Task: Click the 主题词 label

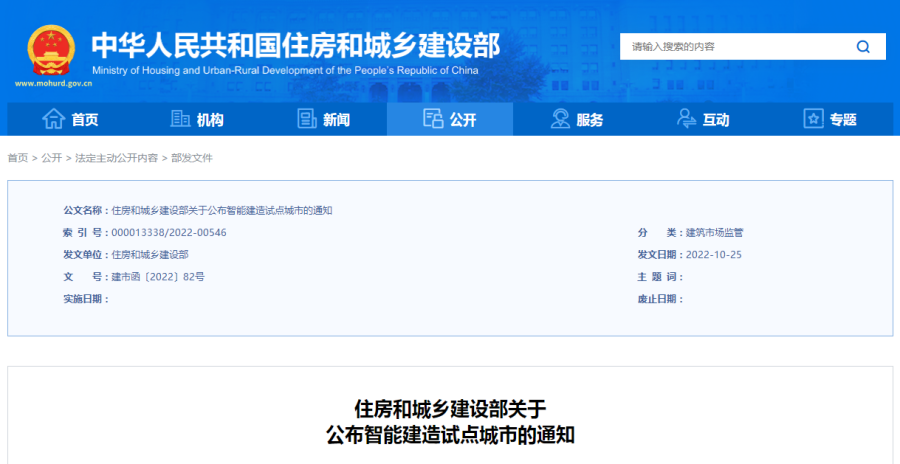Action: point(660,277)
